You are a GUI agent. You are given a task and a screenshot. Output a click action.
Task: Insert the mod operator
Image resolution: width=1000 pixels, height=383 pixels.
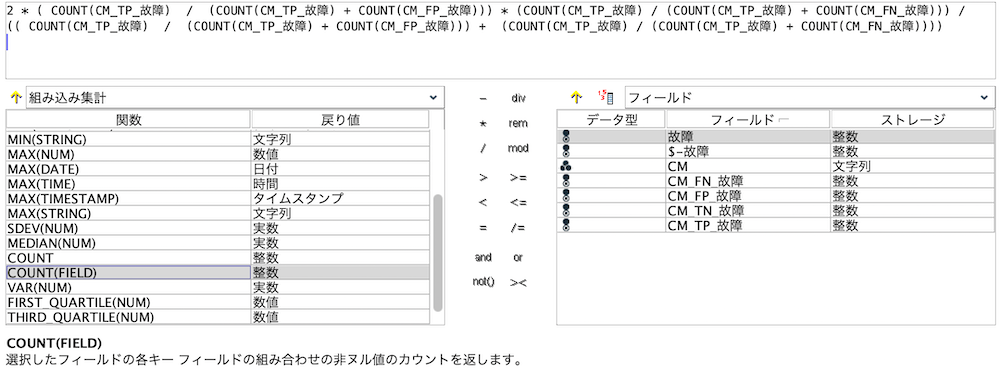pos(518,148)
